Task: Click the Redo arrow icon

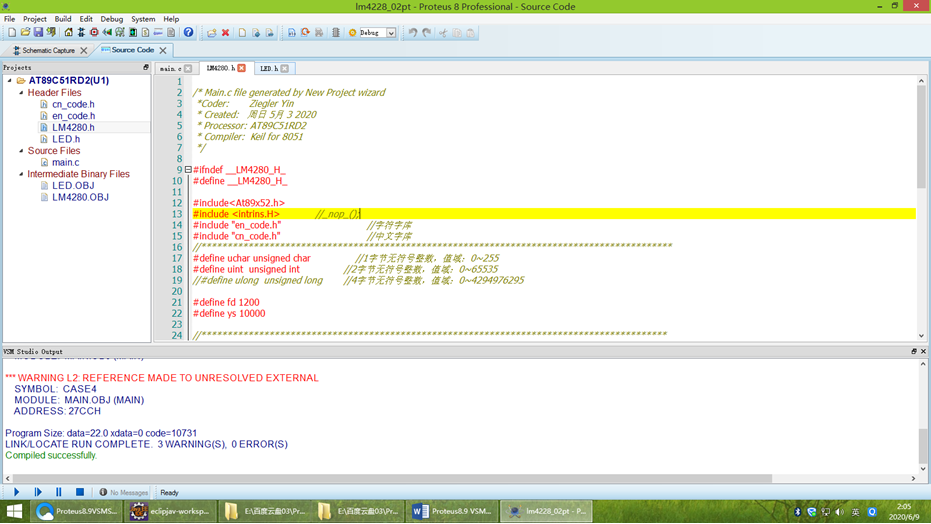Action: pos(426,33)
